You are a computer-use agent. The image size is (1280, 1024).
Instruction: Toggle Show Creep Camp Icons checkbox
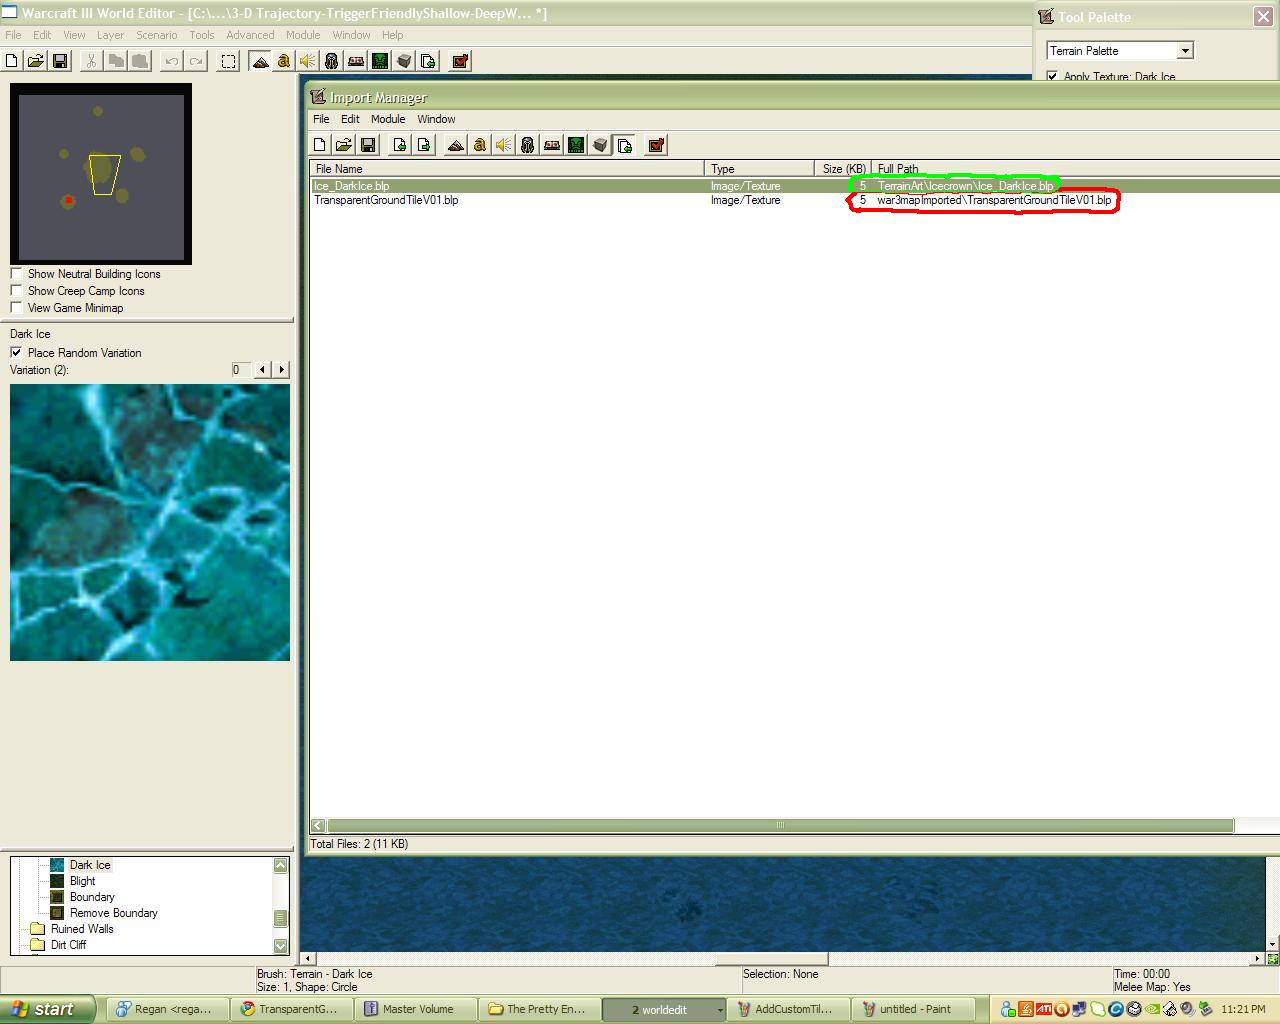[x=16, y=290]
